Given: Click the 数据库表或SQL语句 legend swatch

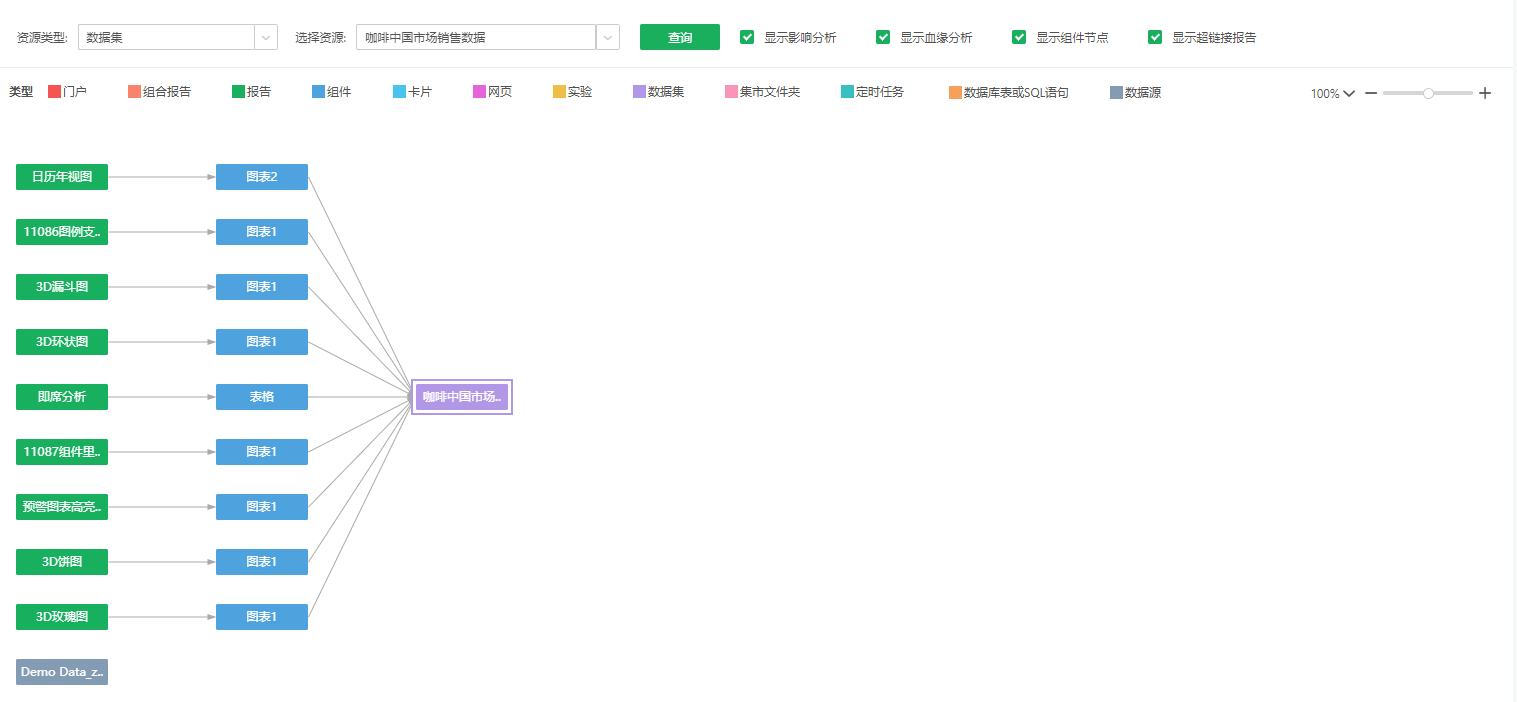Looking at the screenshot, I should [x=956, y=93].
